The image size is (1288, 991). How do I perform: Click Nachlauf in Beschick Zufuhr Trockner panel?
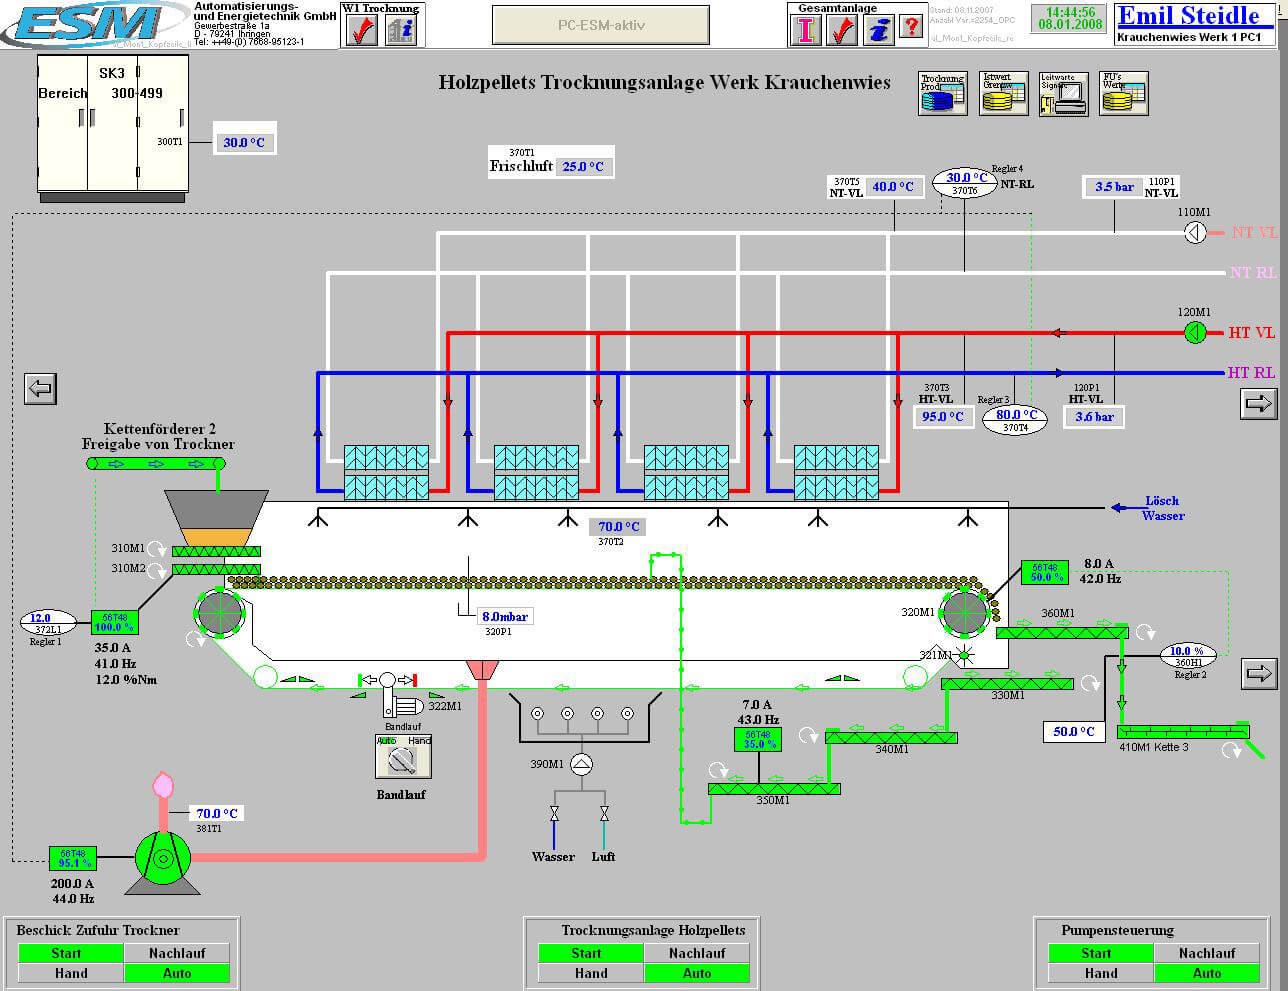(177, 953)
